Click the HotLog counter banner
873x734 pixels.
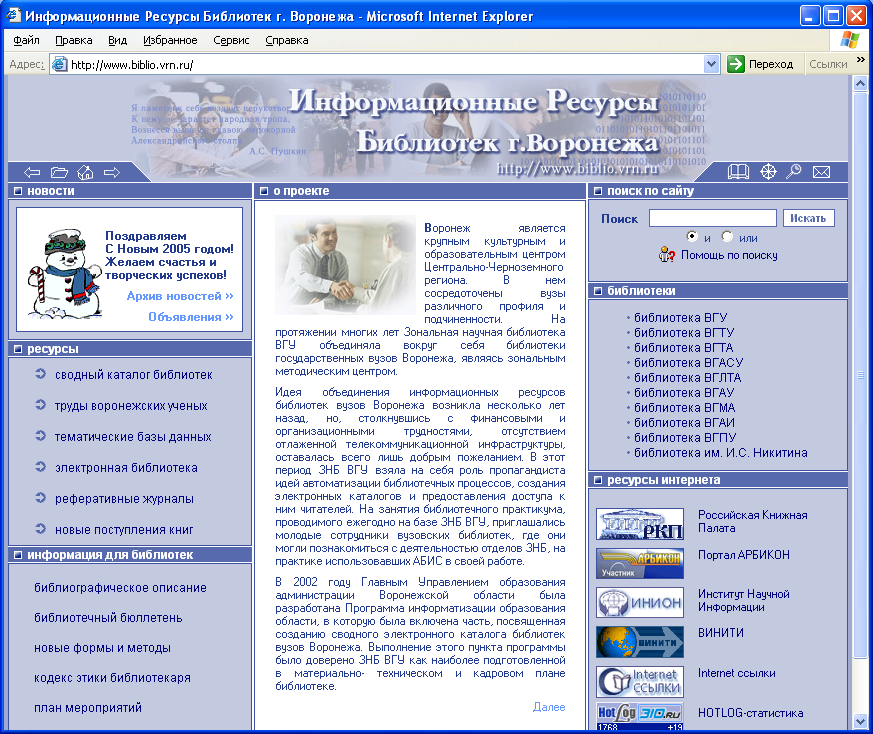(x=640, y=717)
